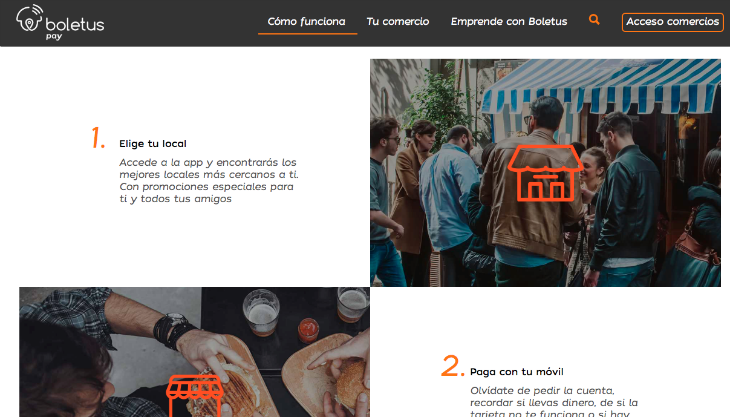Open Emprende con Boletus page
730x417 pixels.
point(509,21)
